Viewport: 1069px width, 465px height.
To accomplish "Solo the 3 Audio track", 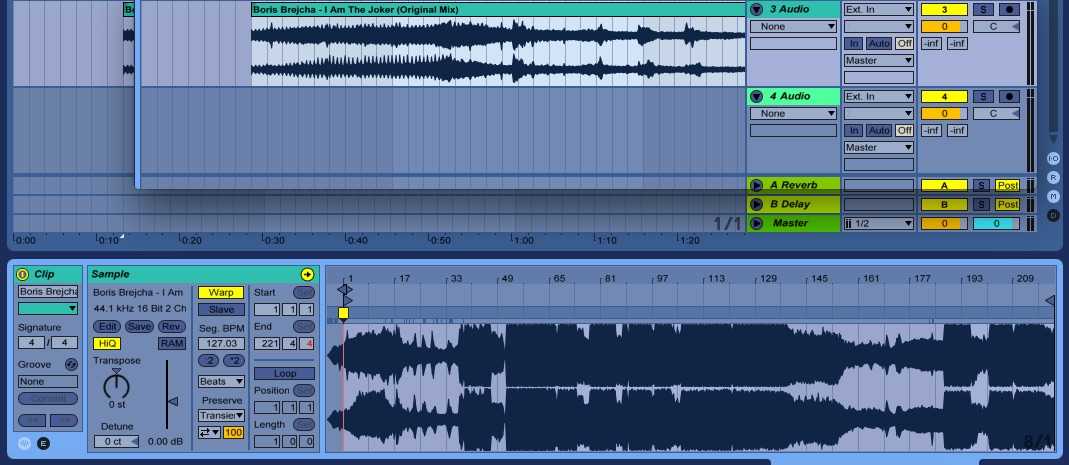I will 982,10.
